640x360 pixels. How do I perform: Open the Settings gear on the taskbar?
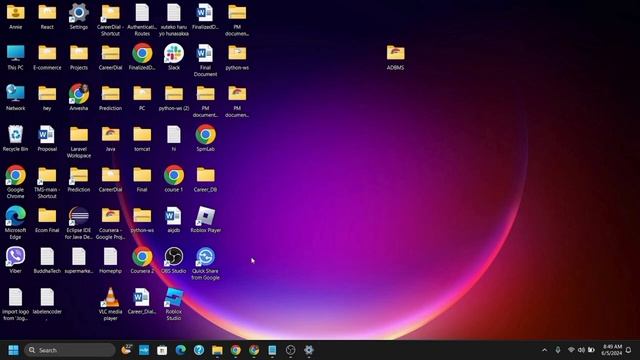point(309,350)
